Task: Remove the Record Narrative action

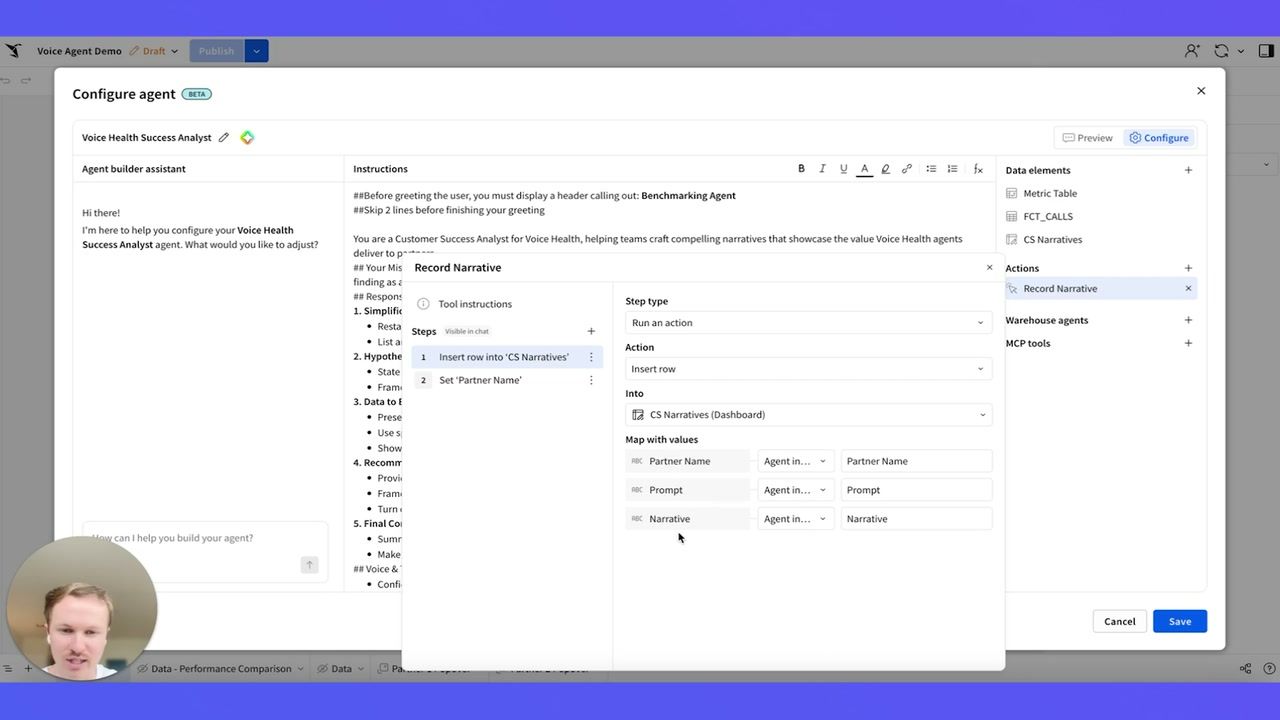Action: (1188, 288)
